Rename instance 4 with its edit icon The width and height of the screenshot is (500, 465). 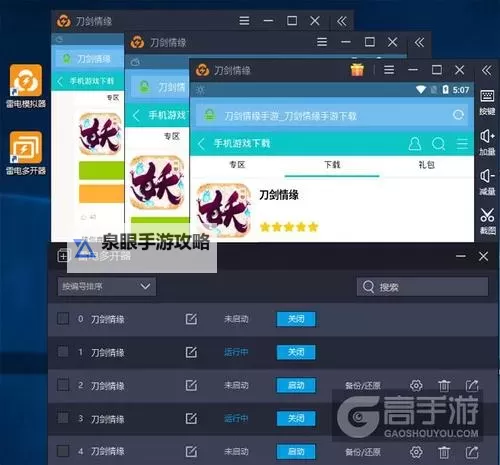(191, 452)
